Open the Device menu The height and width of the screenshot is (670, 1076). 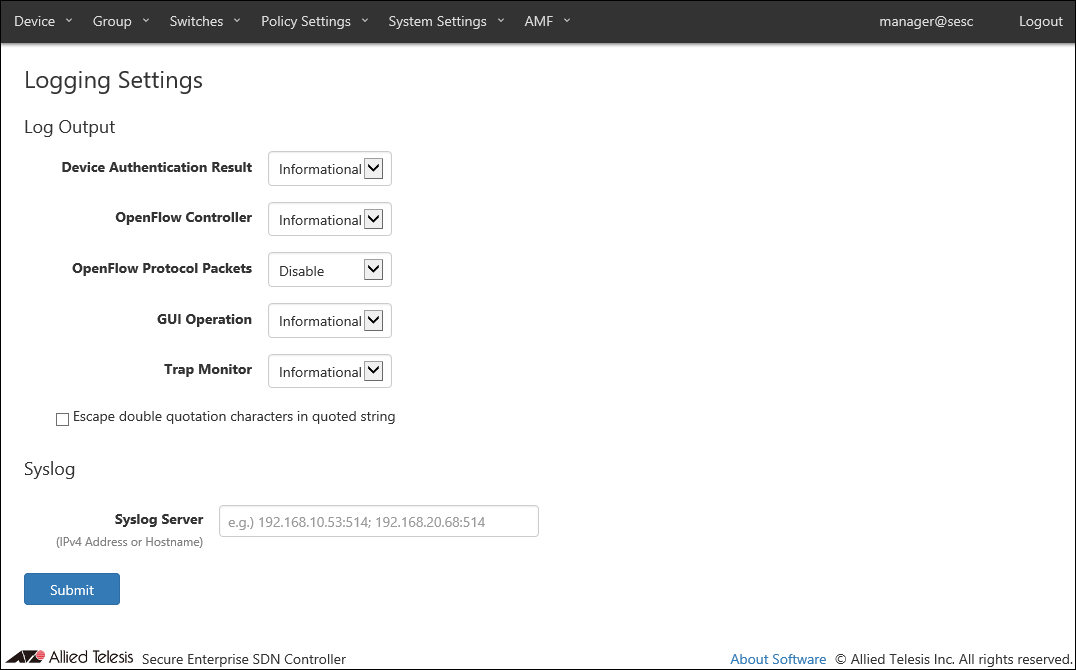click(43, 21)
